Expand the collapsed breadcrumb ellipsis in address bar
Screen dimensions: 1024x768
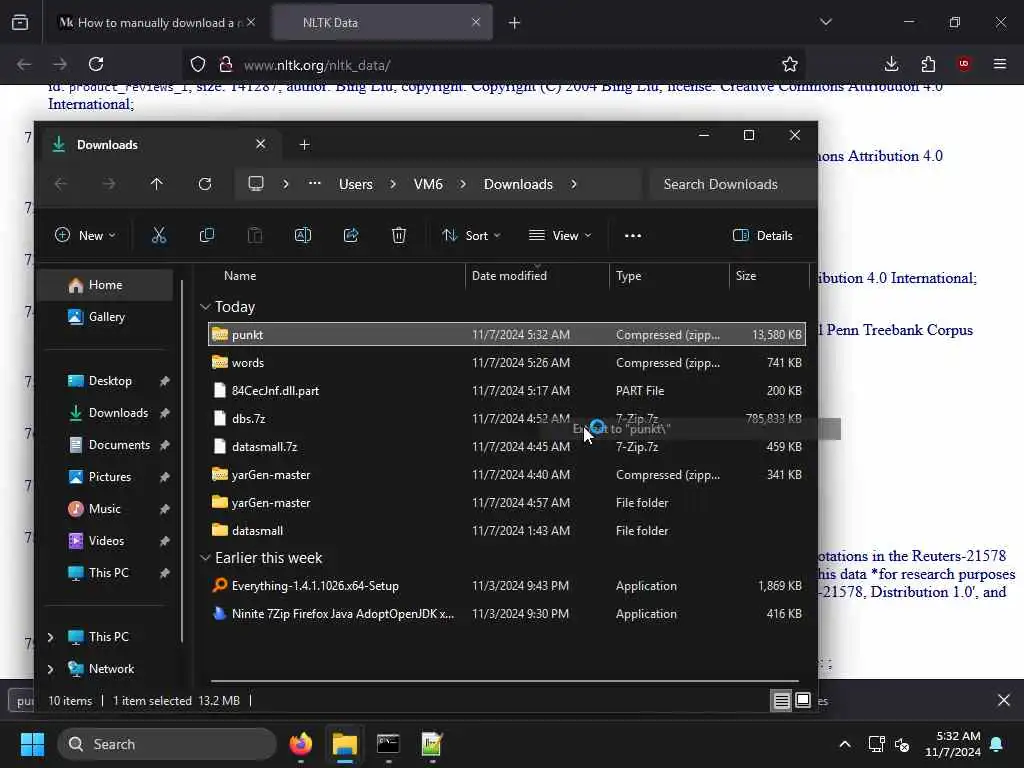315,184
